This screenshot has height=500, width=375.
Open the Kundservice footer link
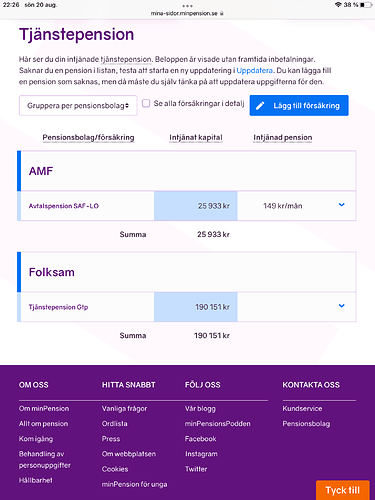click(x=302, y=409)
